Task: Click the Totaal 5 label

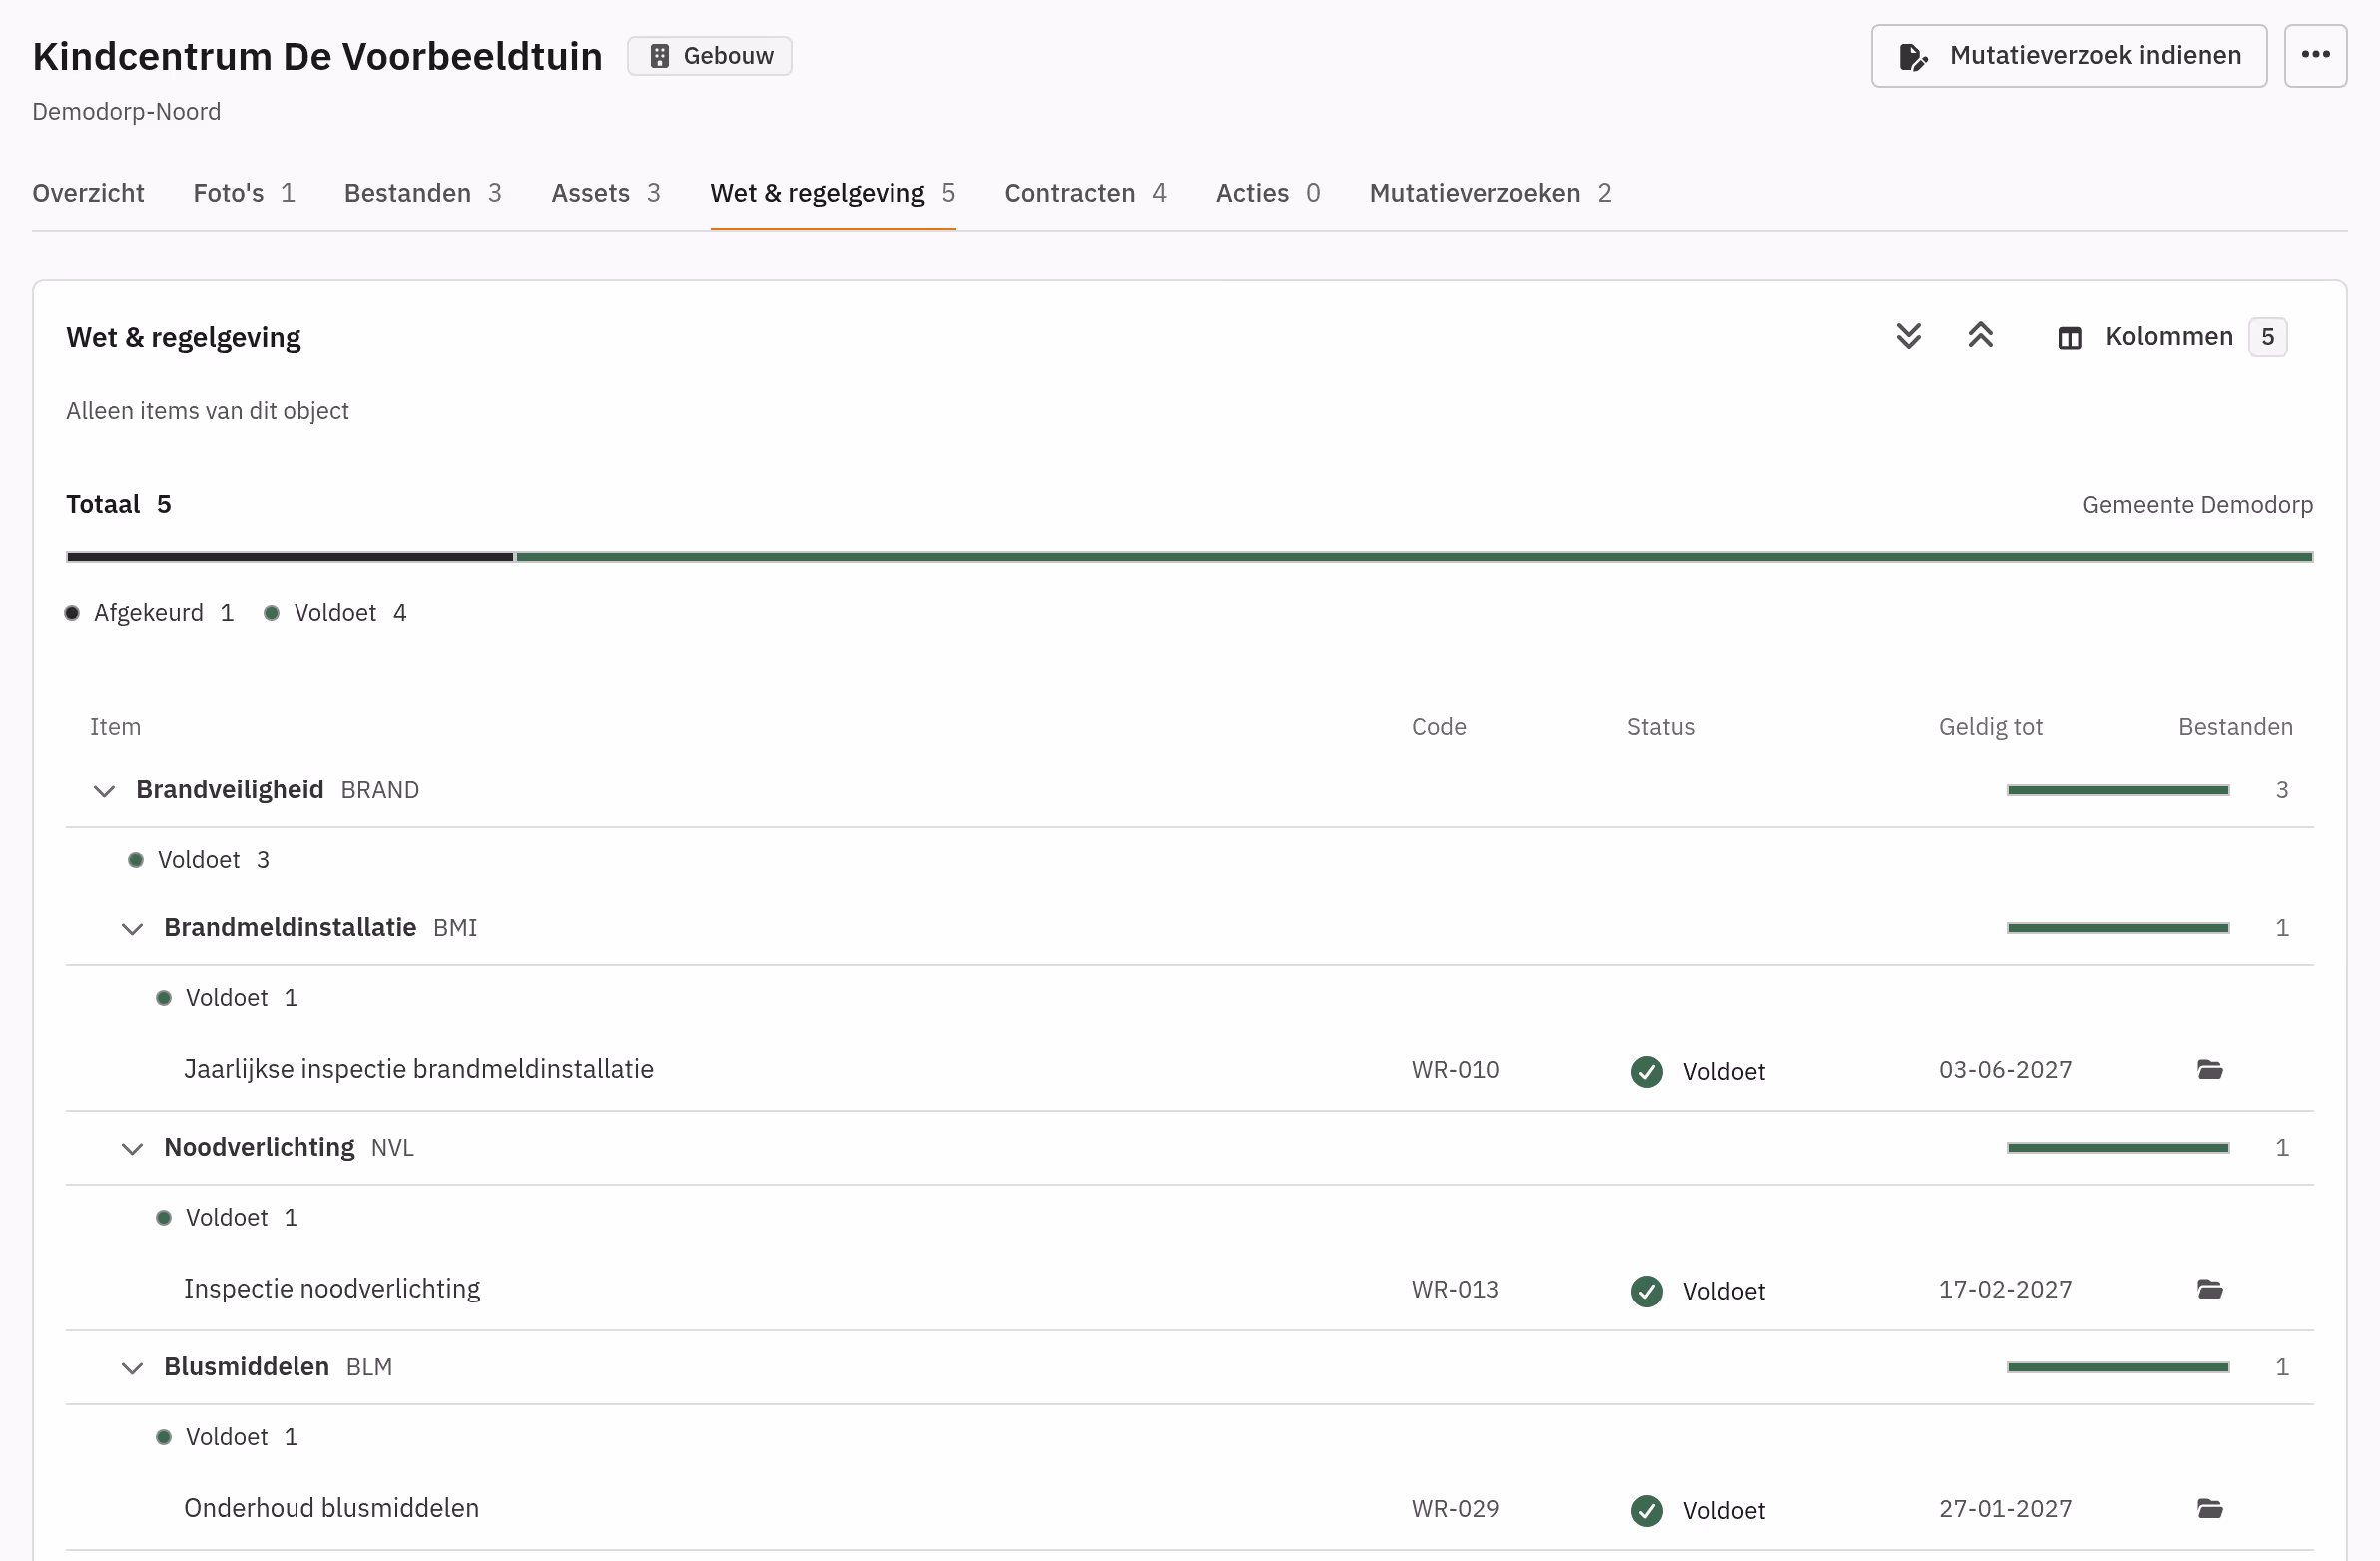Action: pos(118,504)
